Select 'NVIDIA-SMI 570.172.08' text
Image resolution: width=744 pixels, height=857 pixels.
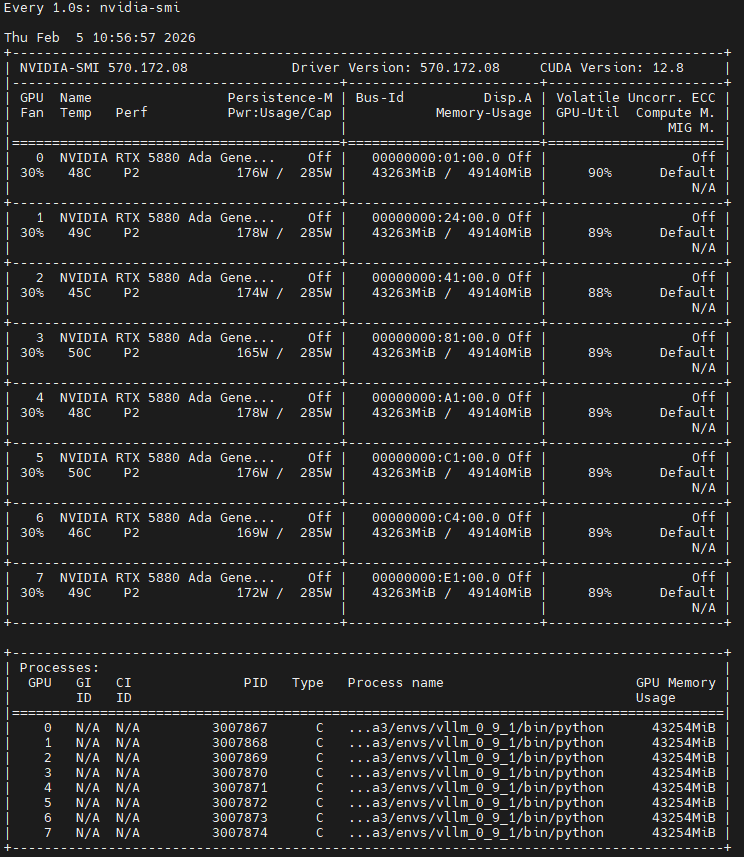click(103, 68)
